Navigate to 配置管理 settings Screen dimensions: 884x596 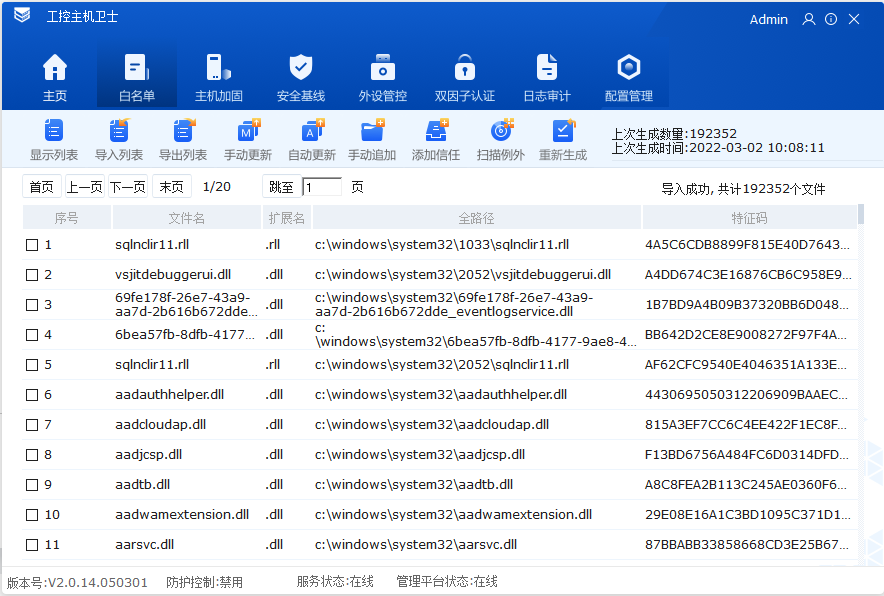pyautogui.click(x=628, y=75)
